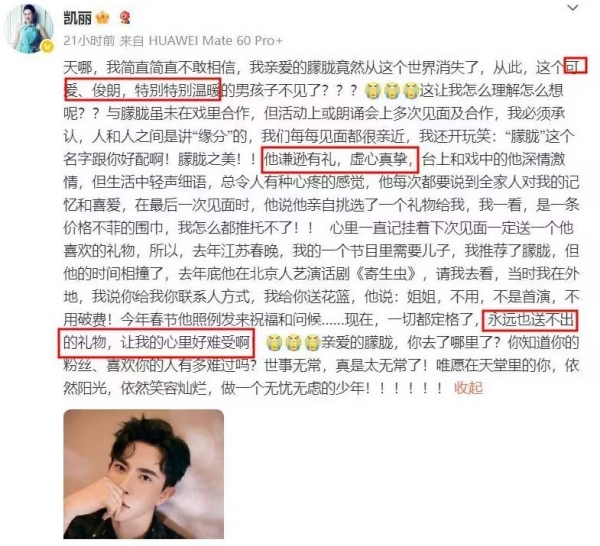
Task: Click the HUAWEI Mate 60 Pro+ source
Action: point(215,41)
